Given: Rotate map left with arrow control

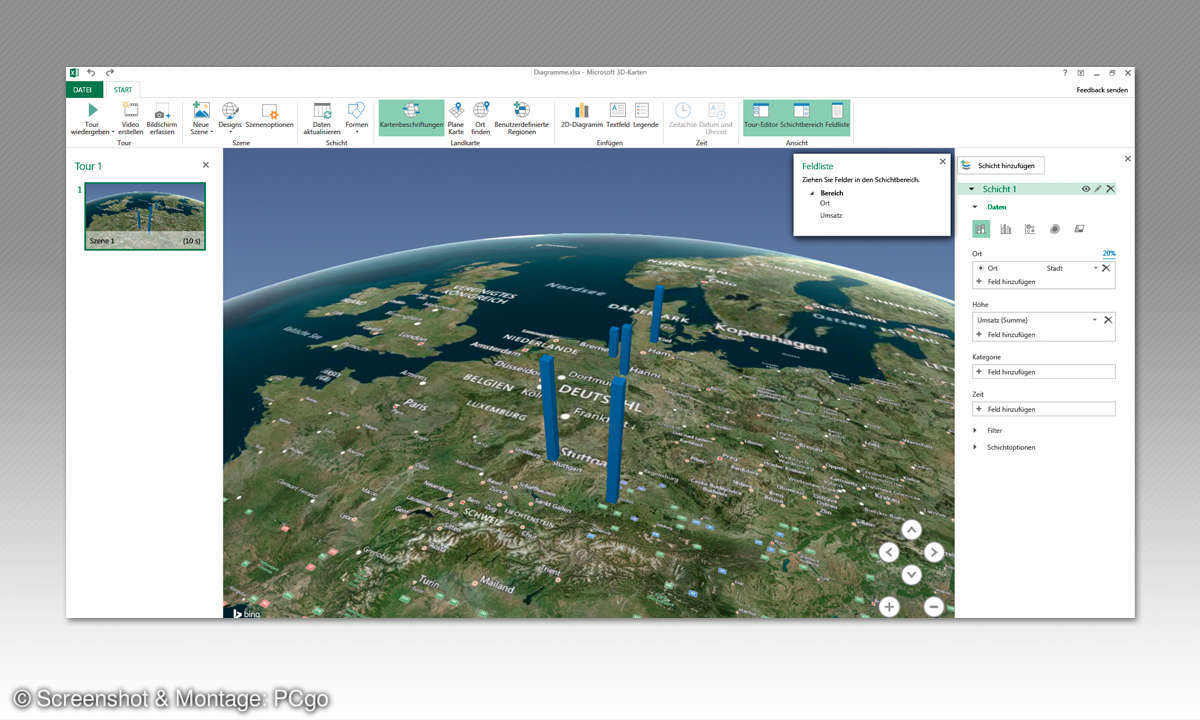Looking at the screenshot, I should [x=889, y=552].
